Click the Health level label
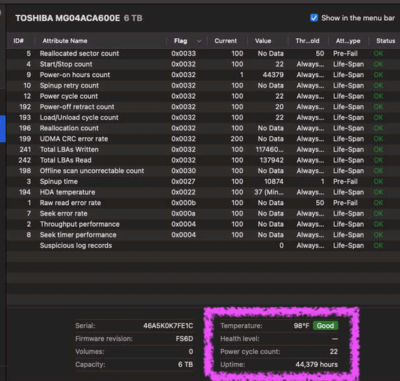The image size is (400, 381). click(240, 339)
